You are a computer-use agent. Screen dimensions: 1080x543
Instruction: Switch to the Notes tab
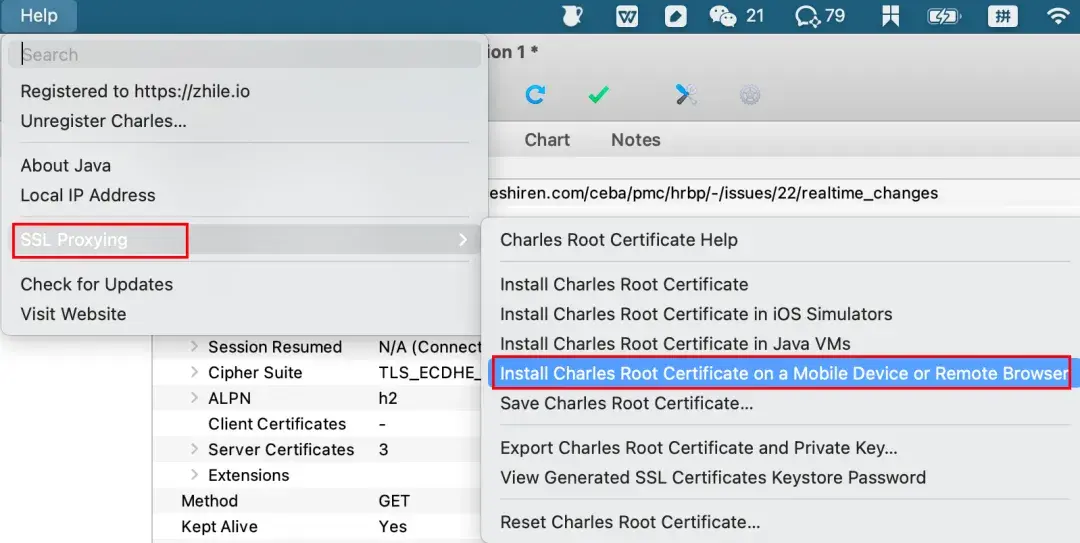[x=636, y=140]
